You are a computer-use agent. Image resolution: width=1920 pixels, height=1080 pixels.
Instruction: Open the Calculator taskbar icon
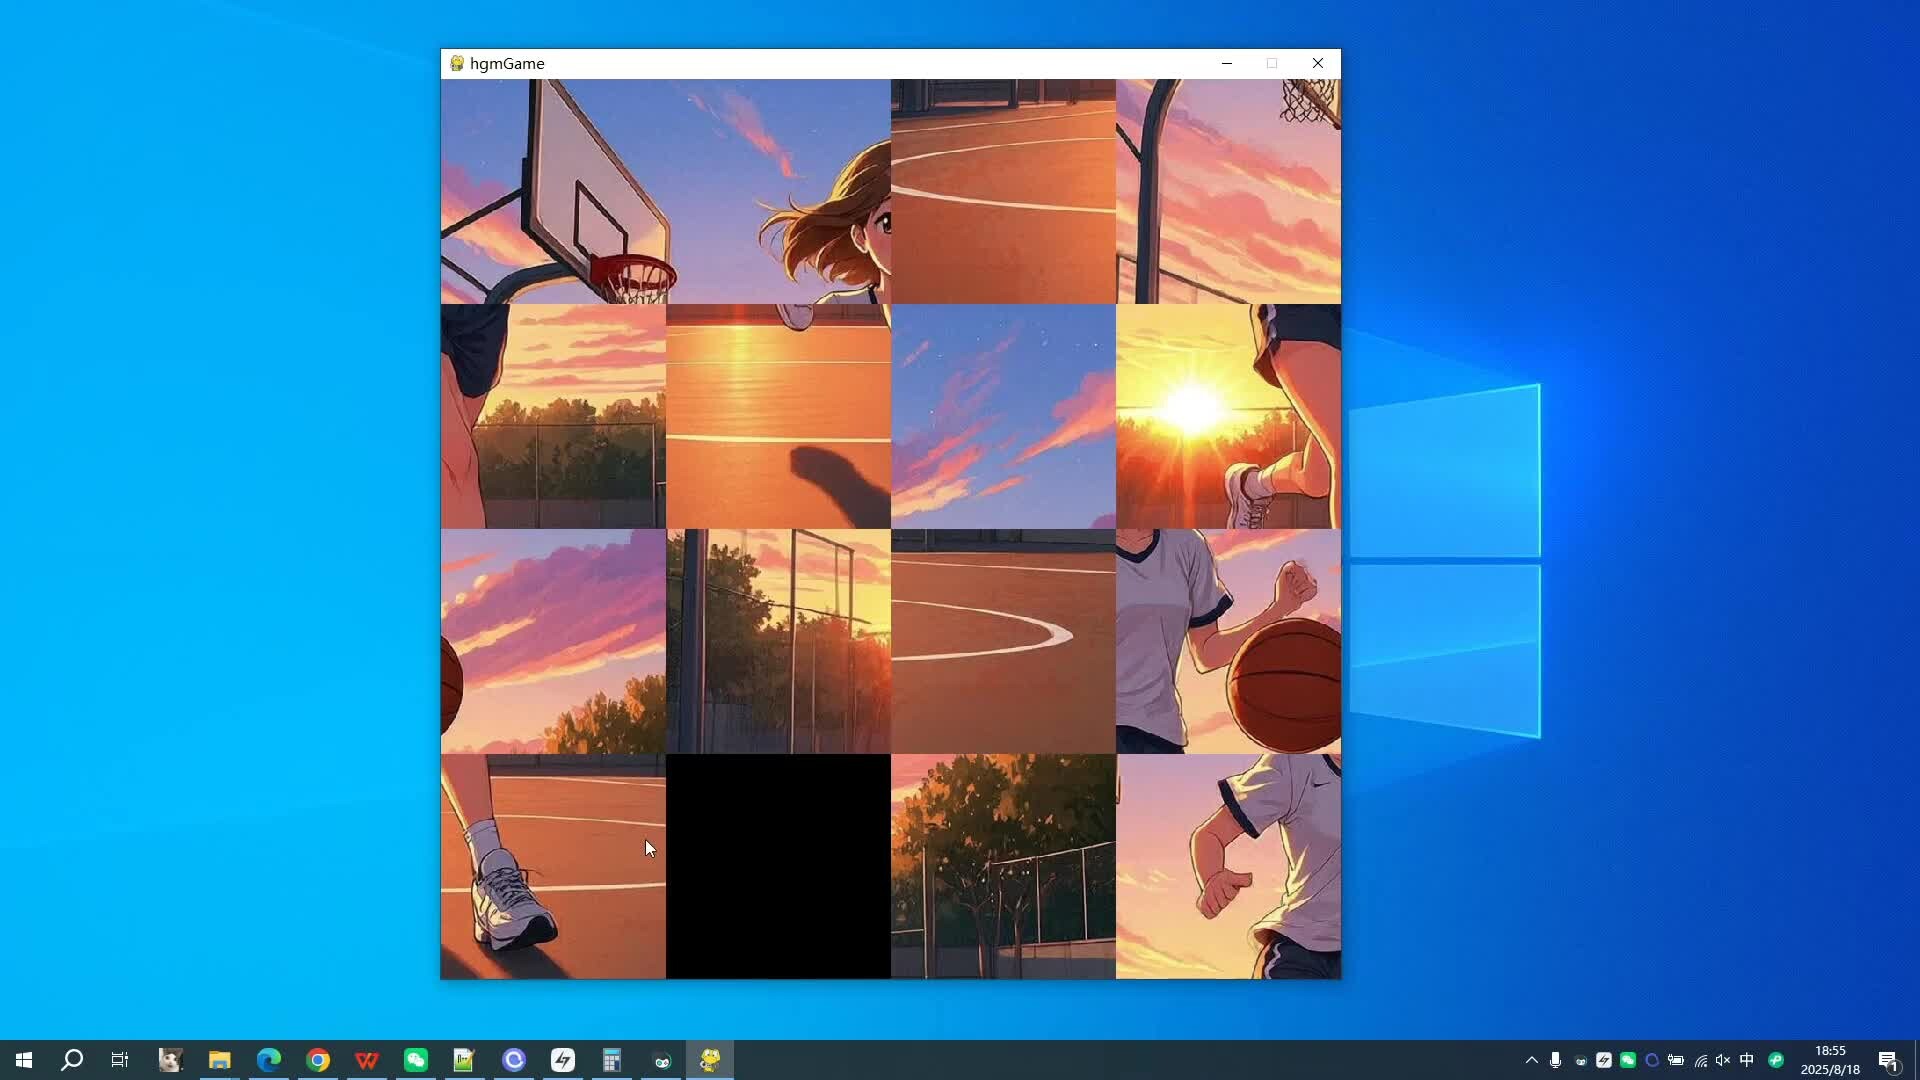[612, 1060]
